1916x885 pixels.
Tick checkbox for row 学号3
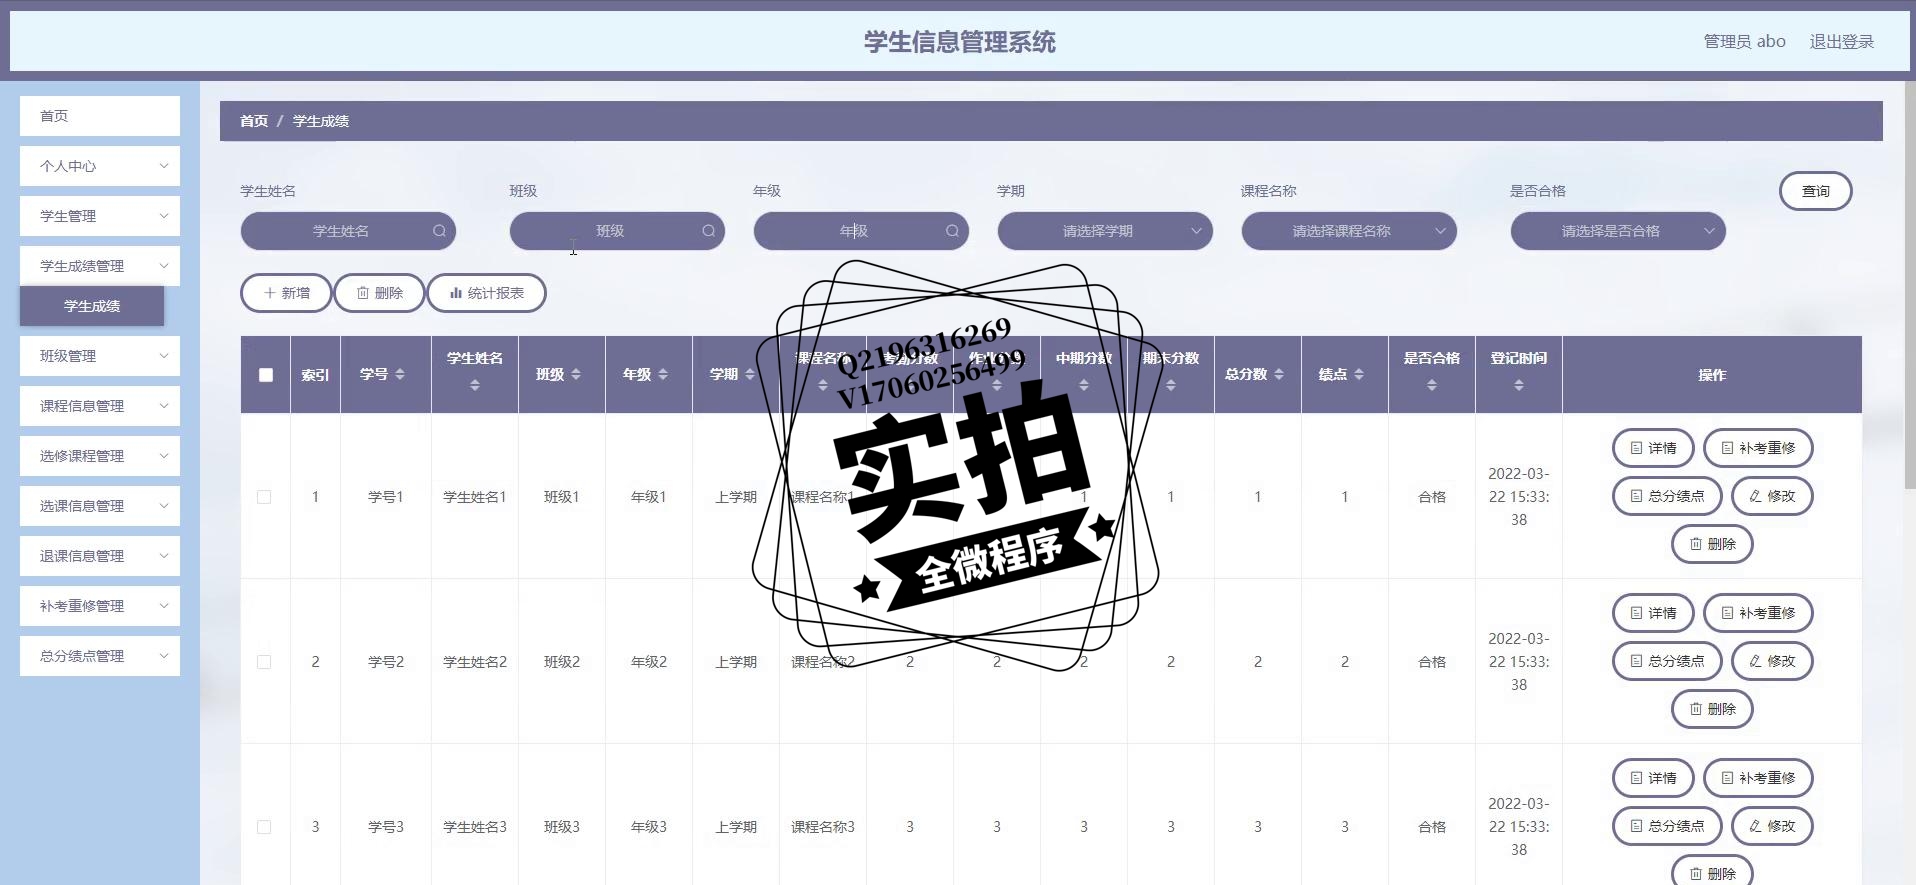click(x=264, y=827)
